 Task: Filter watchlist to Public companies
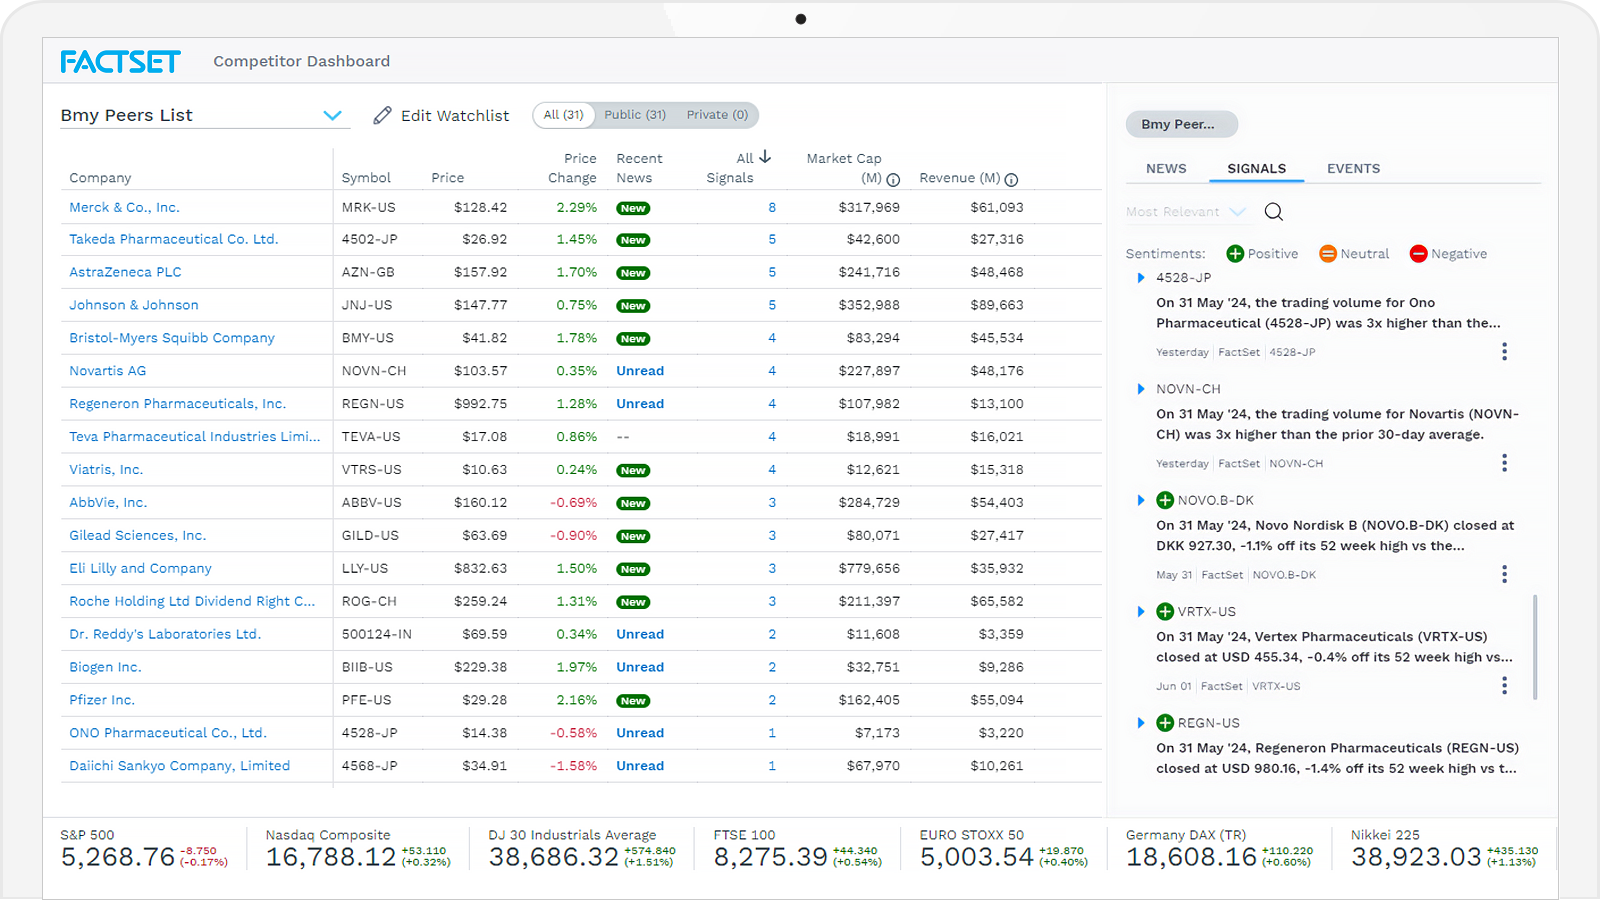(x=635, y=115)
